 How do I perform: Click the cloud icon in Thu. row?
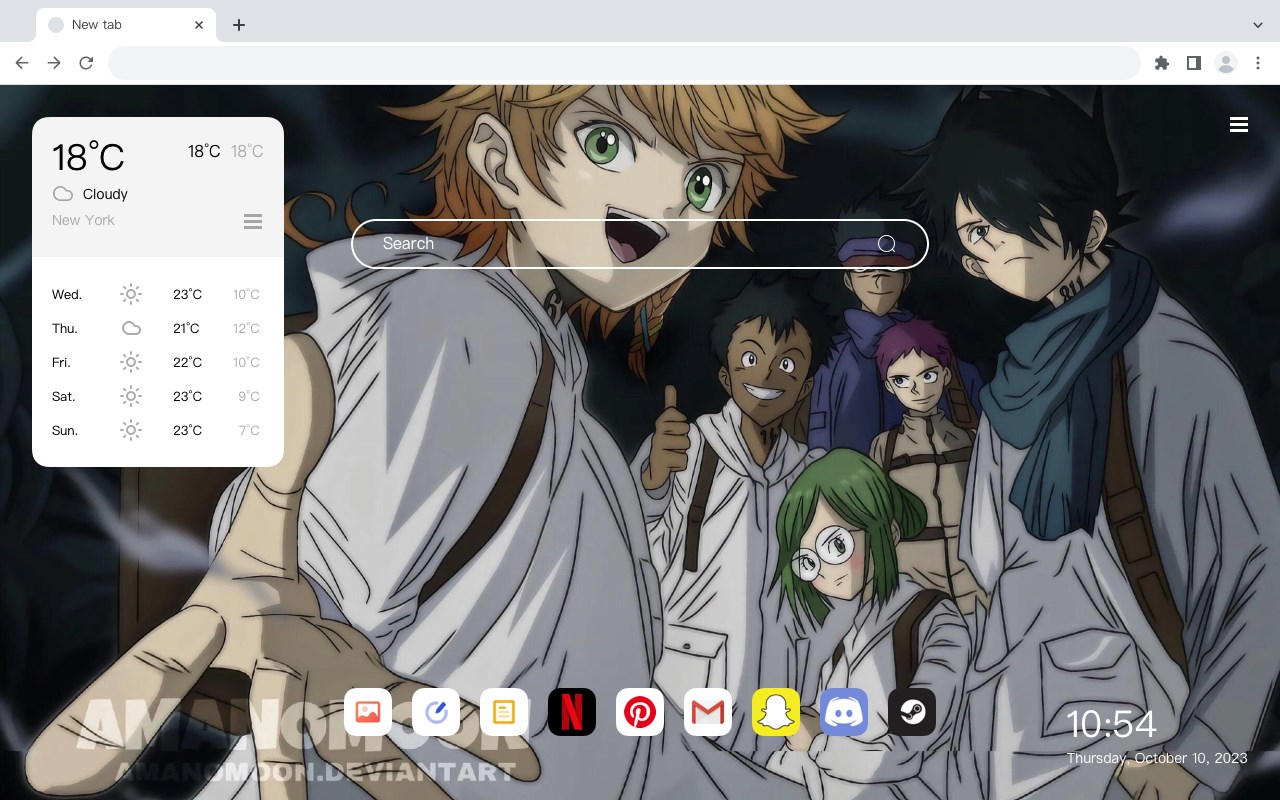pos(131,328)
